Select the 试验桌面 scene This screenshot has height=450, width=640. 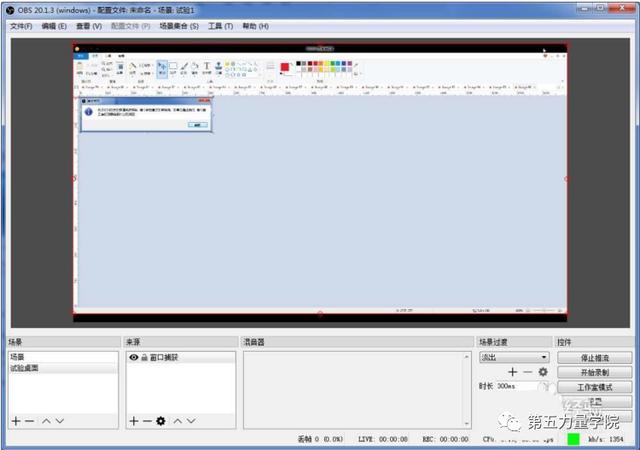tap(62, 368)
